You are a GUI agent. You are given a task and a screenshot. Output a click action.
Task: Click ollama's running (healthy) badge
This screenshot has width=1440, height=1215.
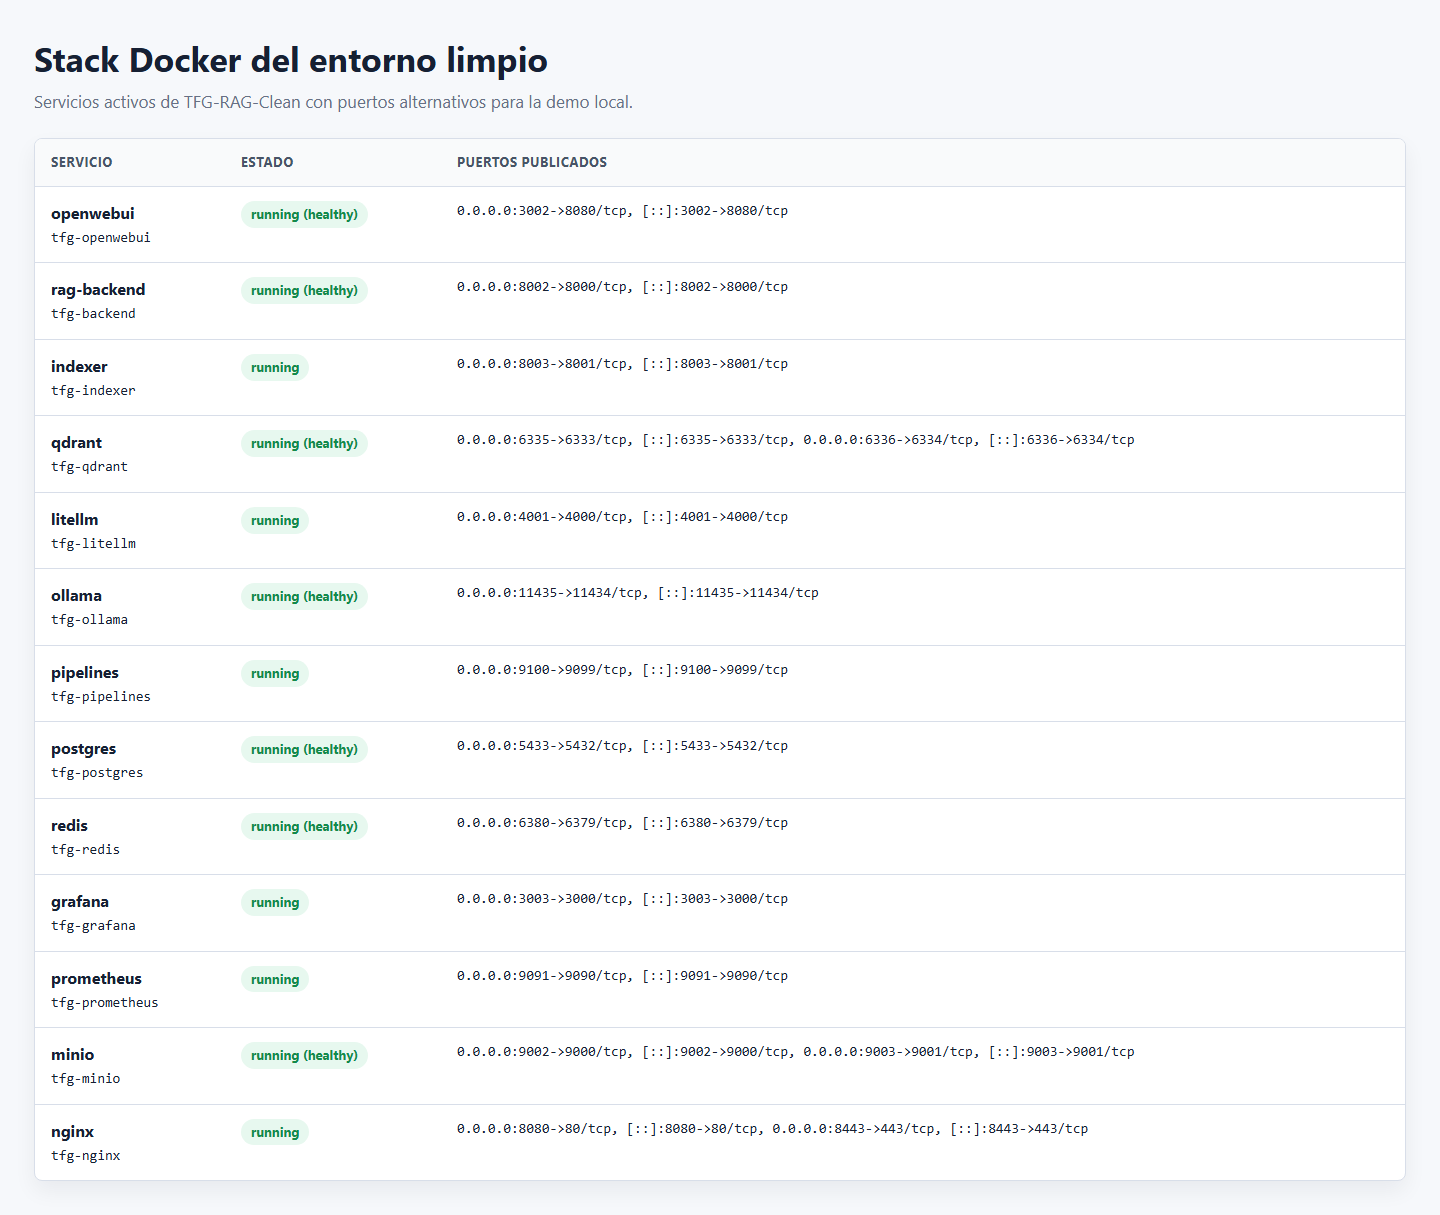[304, 597]
